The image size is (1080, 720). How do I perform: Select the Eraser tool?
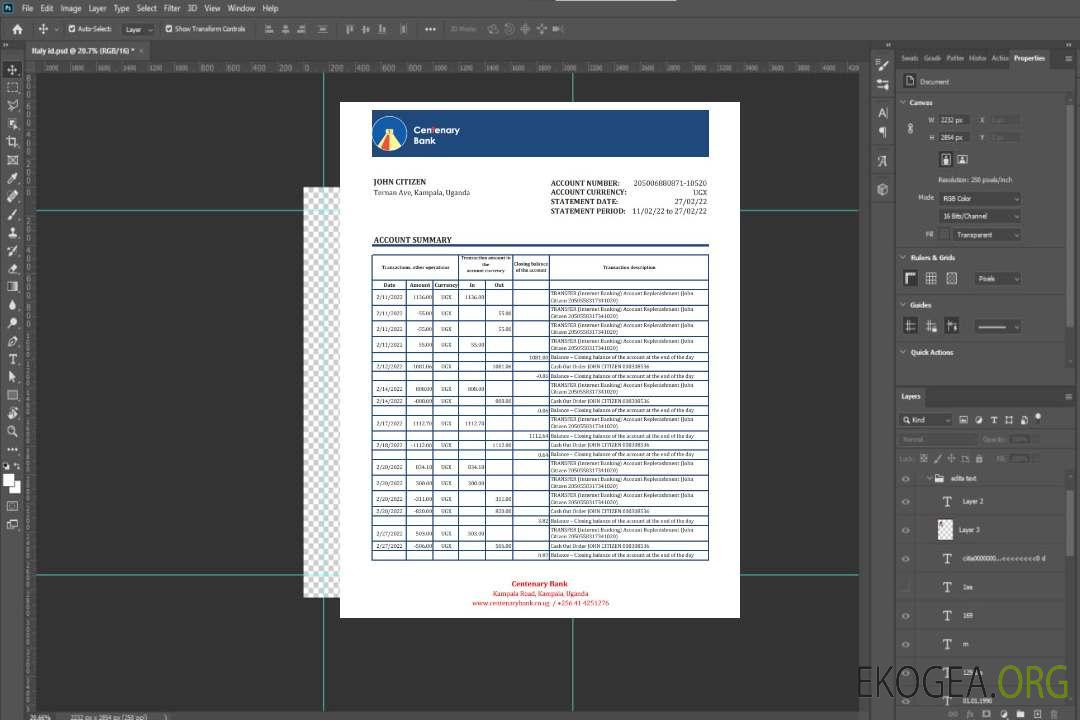(13, 268)
